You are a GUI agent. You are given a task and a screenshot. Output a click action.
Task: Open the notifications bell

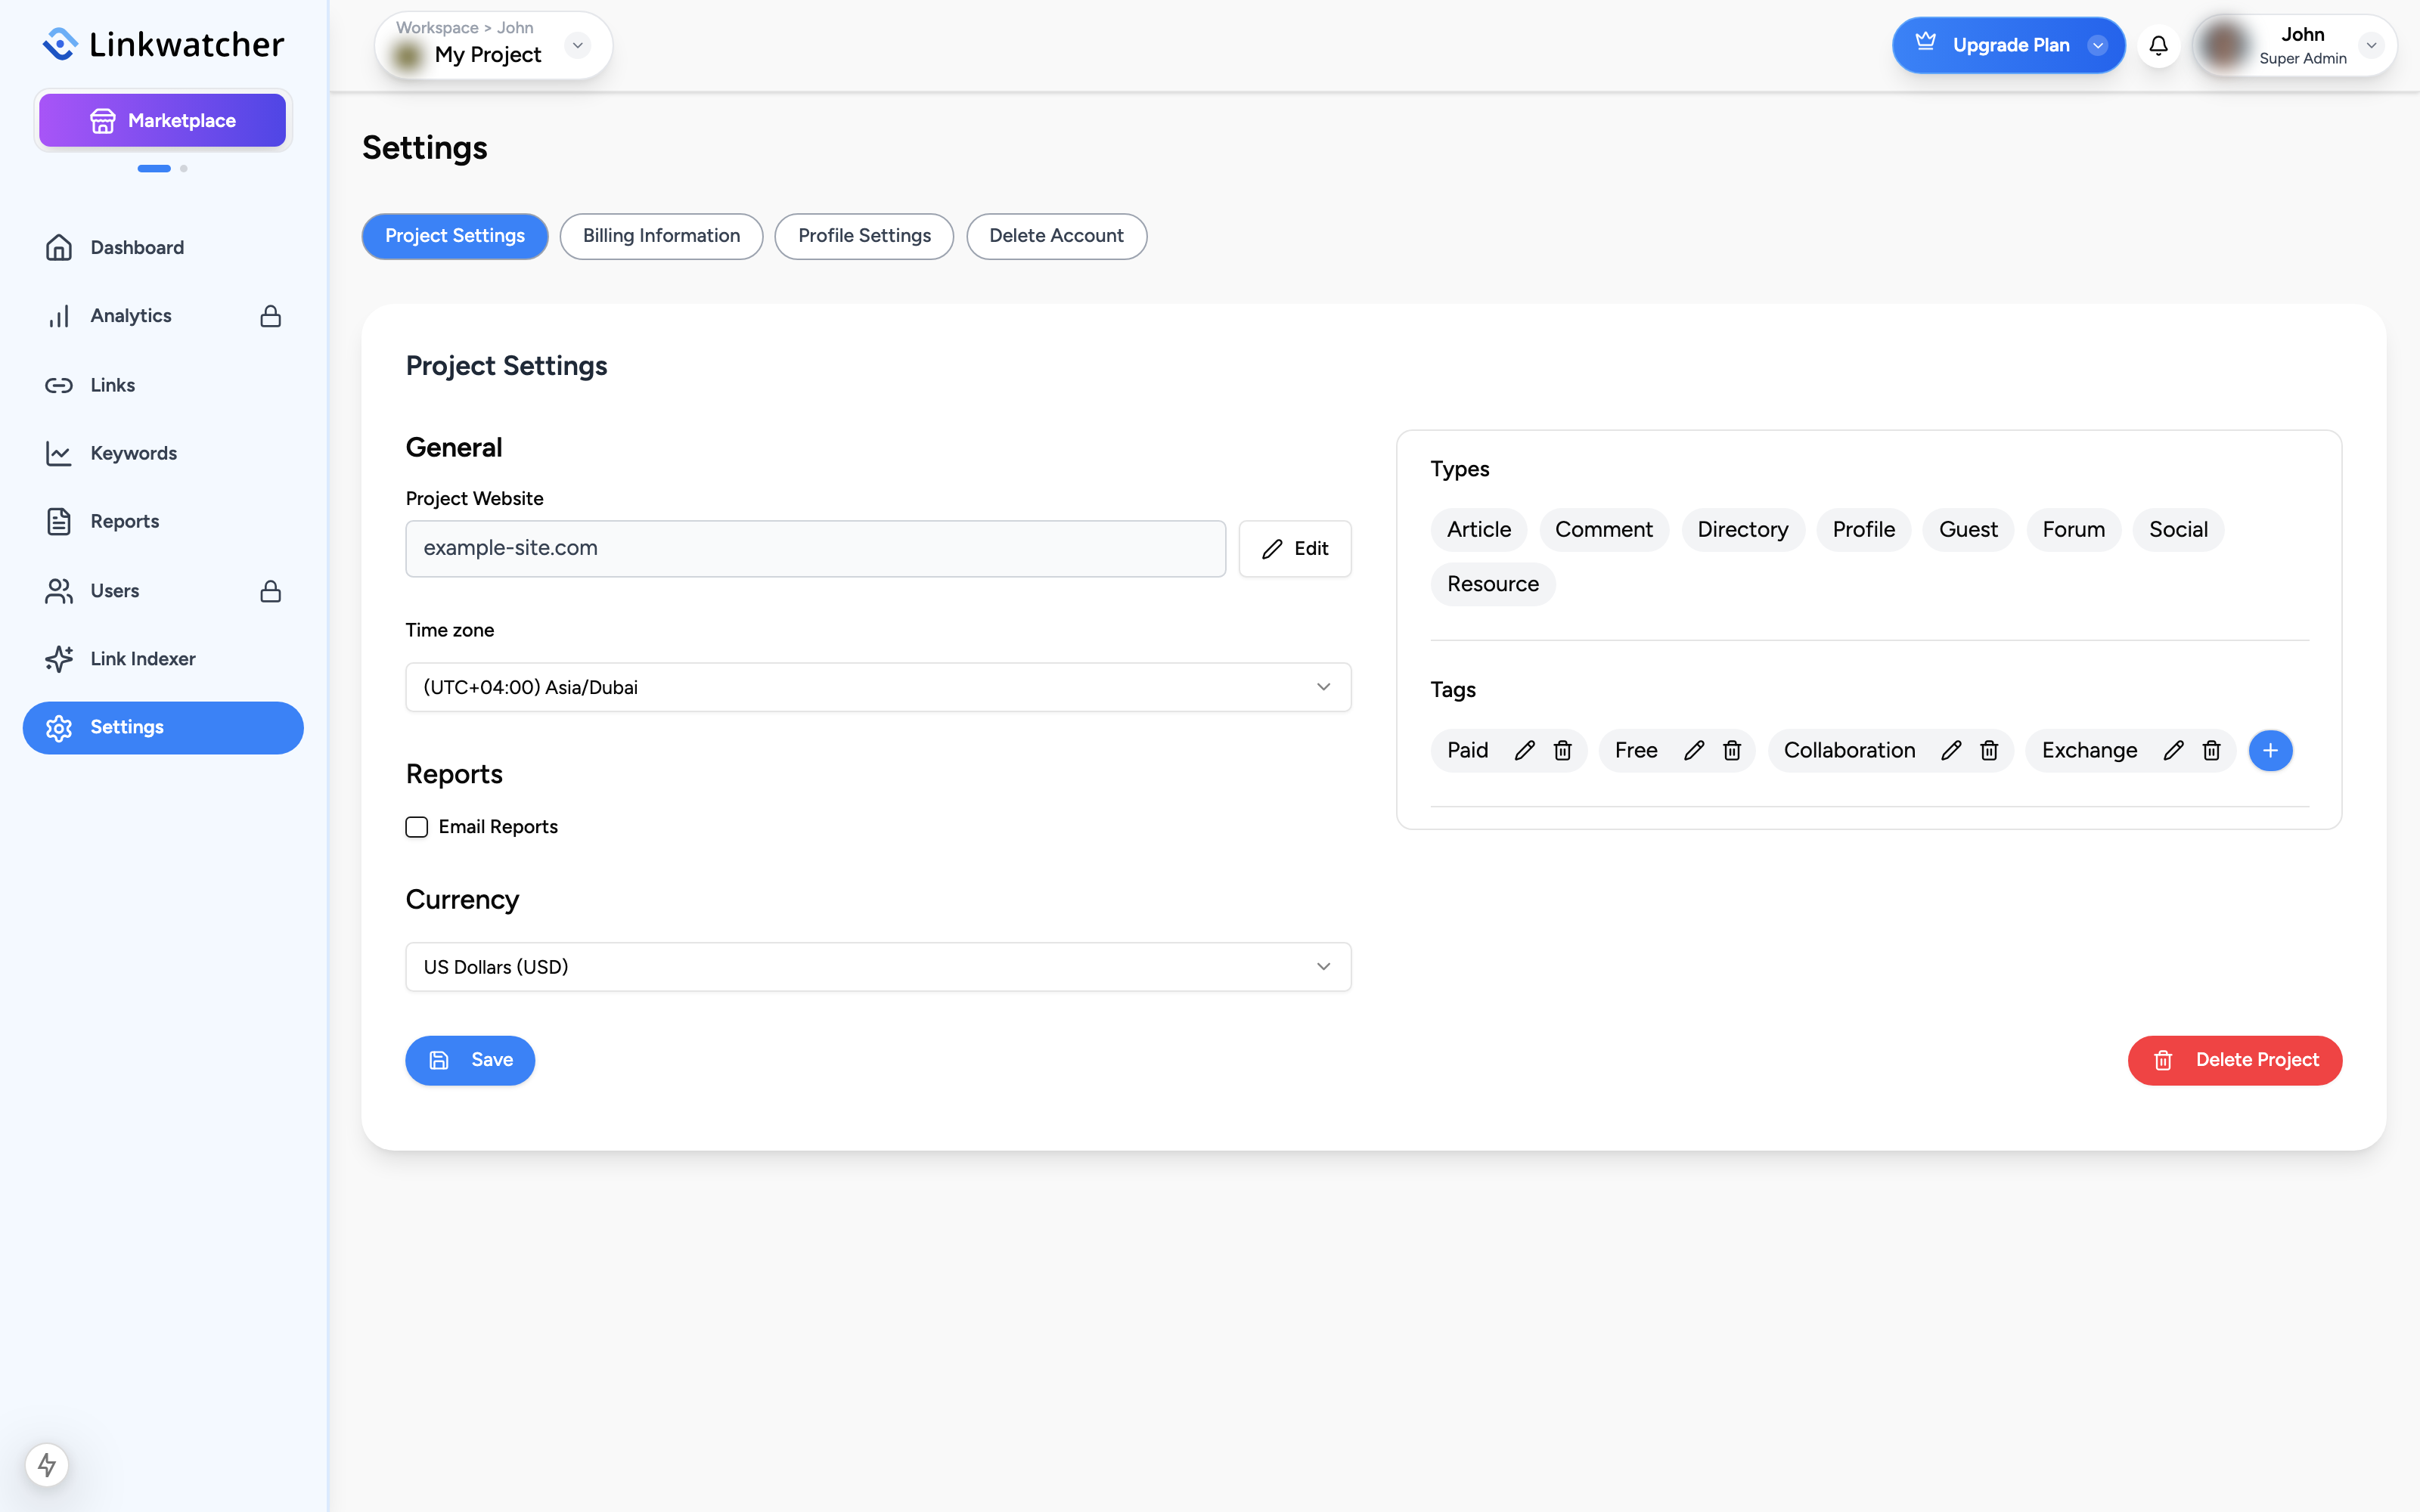(2158, 45)
